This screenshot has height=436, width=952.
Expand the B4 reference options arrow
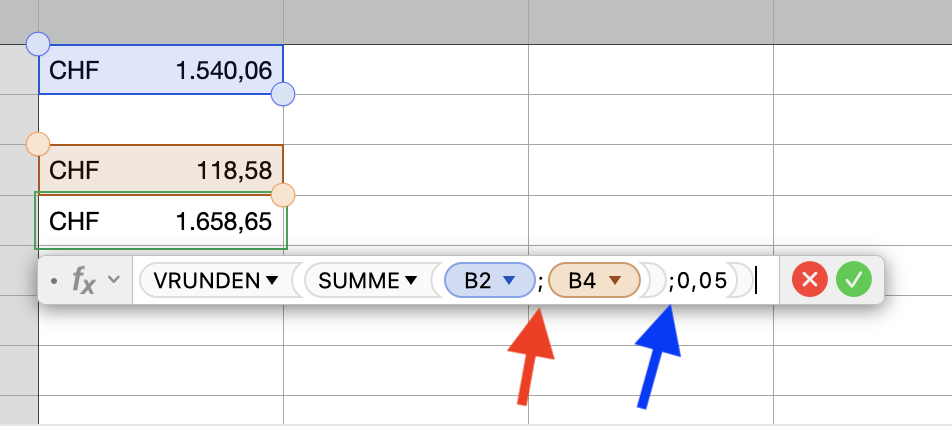coord(615,282)
